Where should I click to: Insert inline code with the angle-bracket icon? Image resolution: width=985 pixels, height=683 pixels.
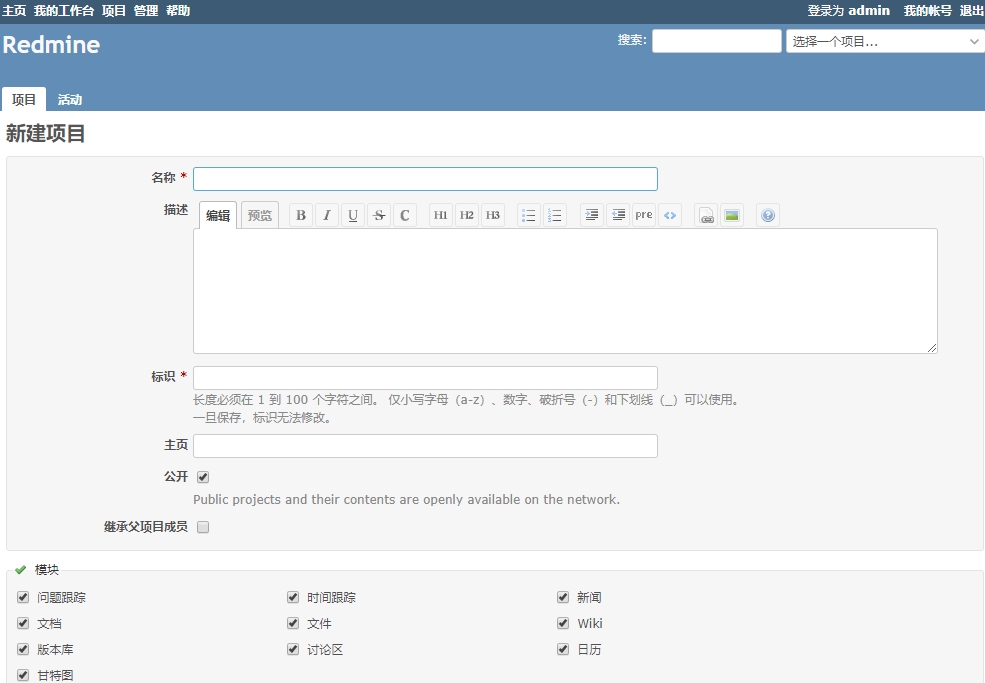click(670, 215)
